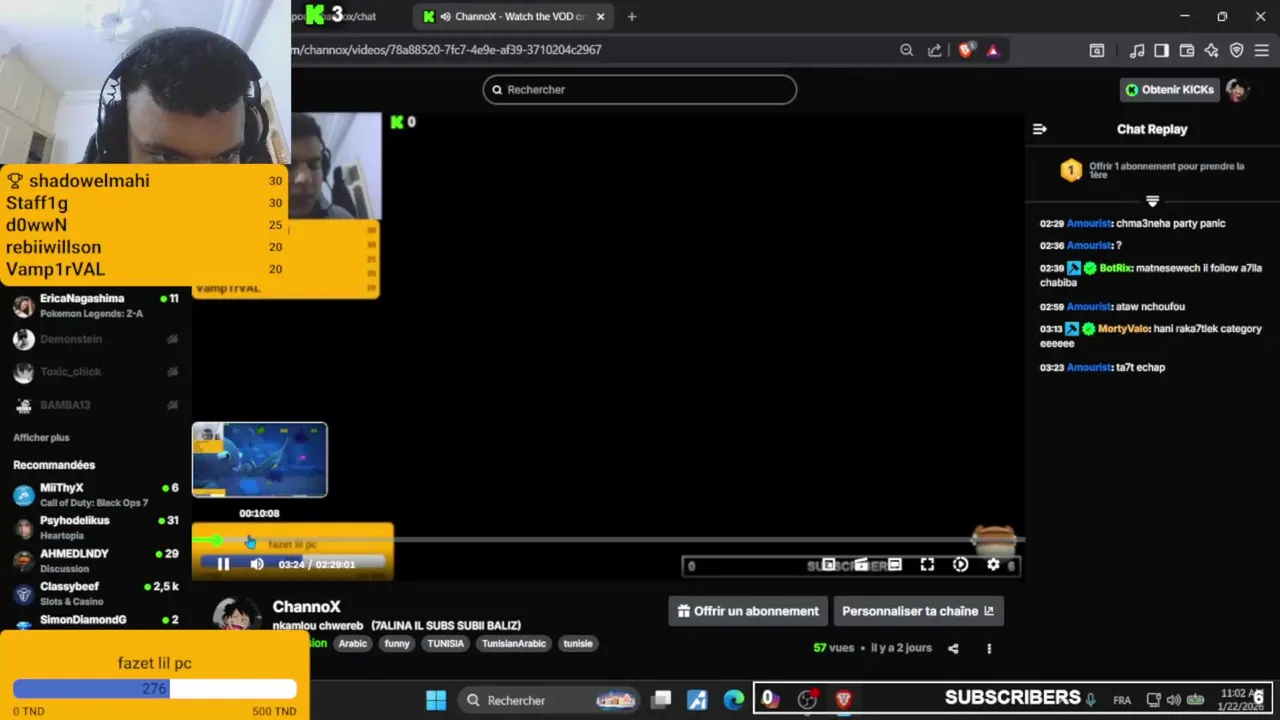Open the Psyhodelikus recommended channel

[x=96, y=528]
